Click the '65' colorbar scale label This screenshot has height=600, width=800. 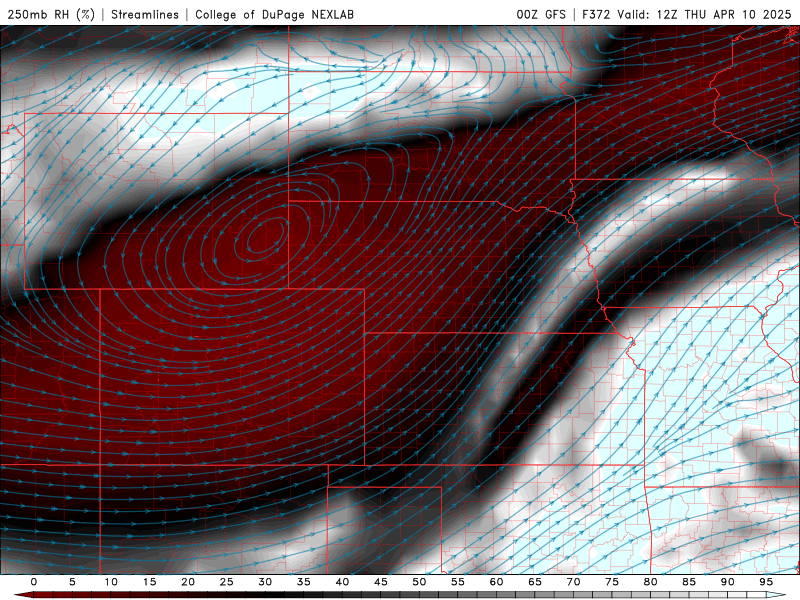coord(535,582)
